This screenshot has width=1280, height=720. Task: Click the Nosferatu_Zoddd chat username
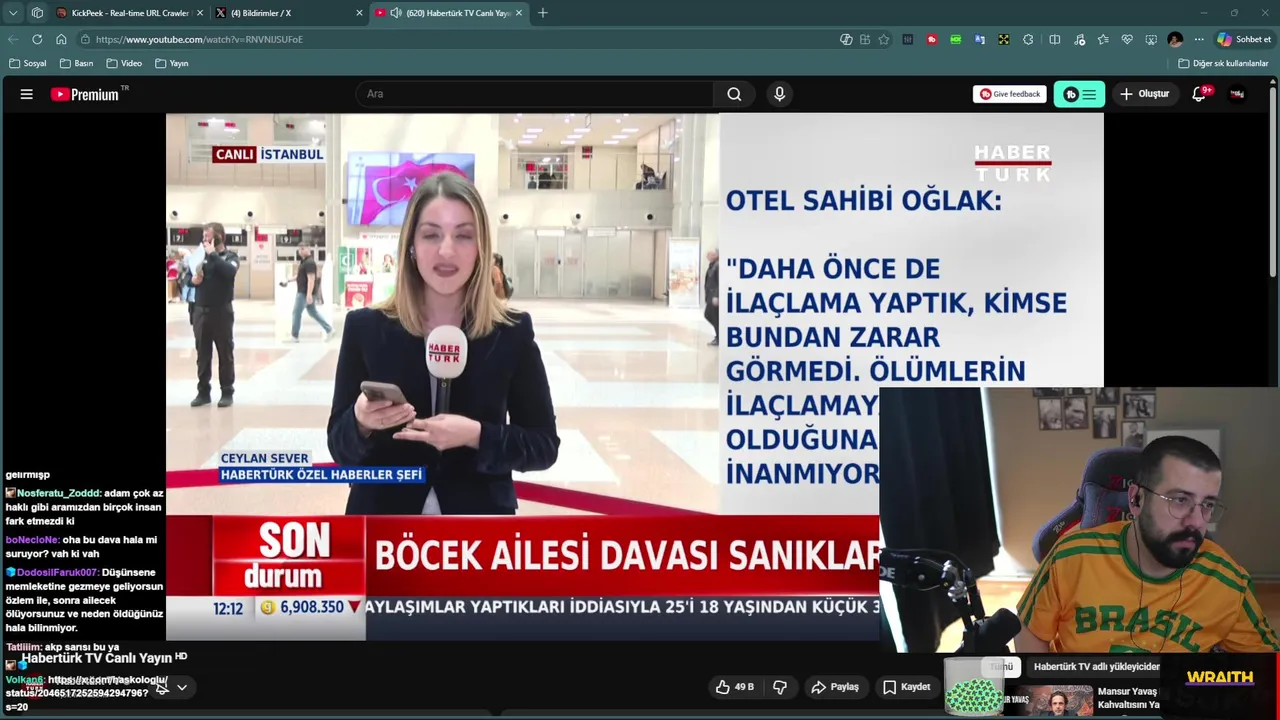(x=58, y=493)
